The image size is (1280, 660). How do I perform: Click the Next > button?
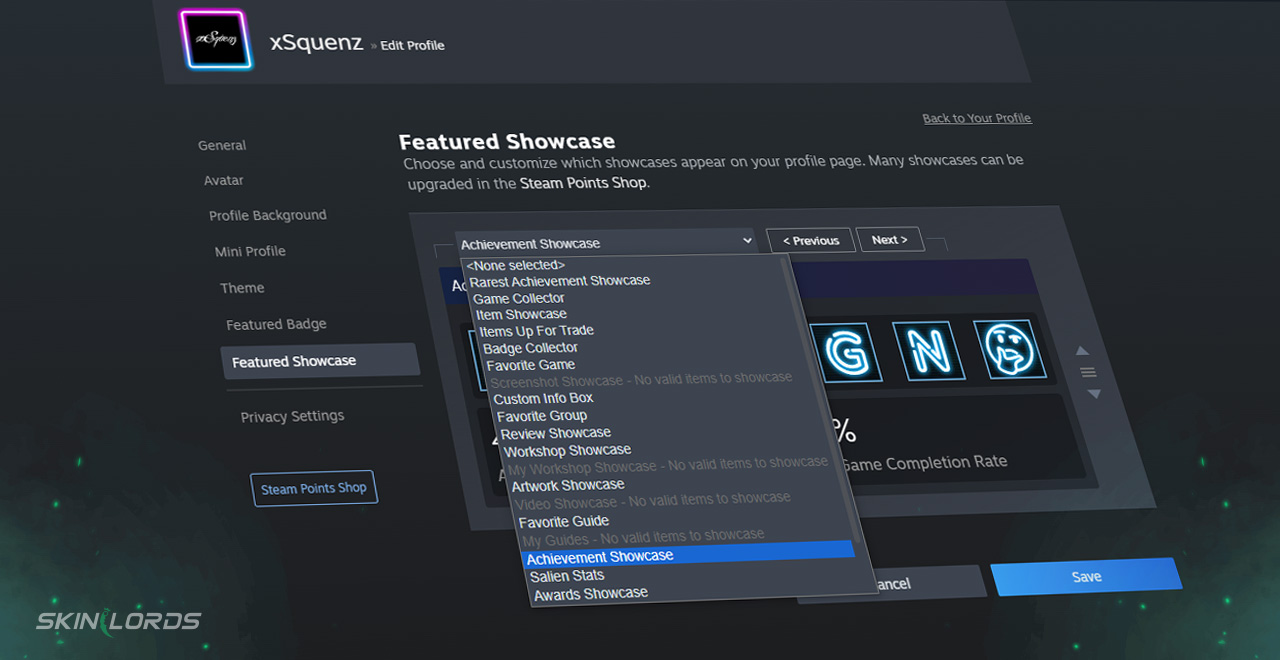[x=889, y=240]
